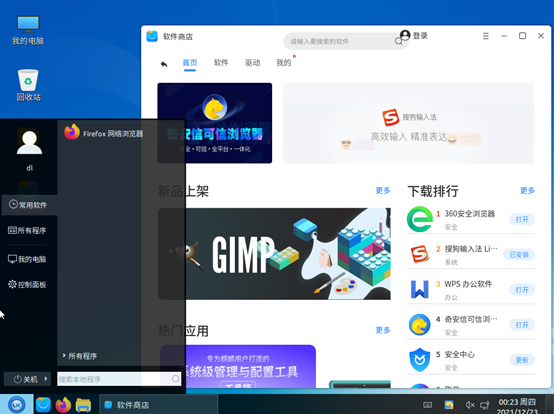Switch to the 软件 tab
The image size is (554, 414).
[x=221, y=63]
